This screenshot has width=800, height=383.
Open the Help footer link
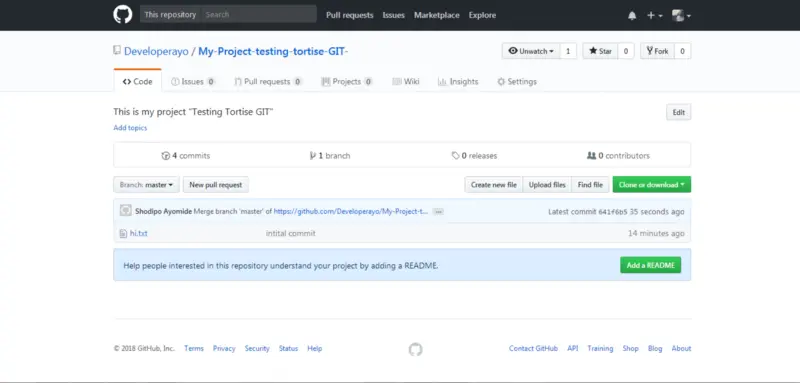315,348
